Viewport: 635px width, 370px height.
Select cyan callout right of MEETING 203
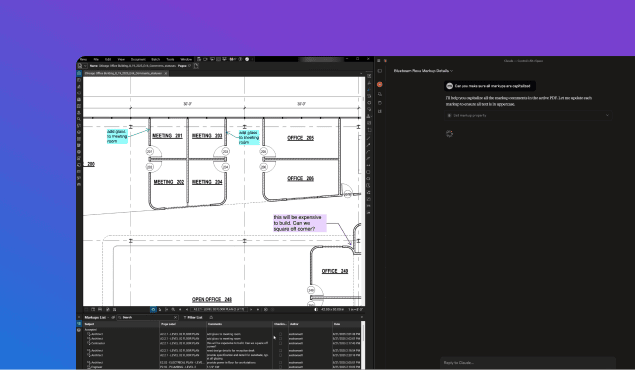tap(249, 138)
